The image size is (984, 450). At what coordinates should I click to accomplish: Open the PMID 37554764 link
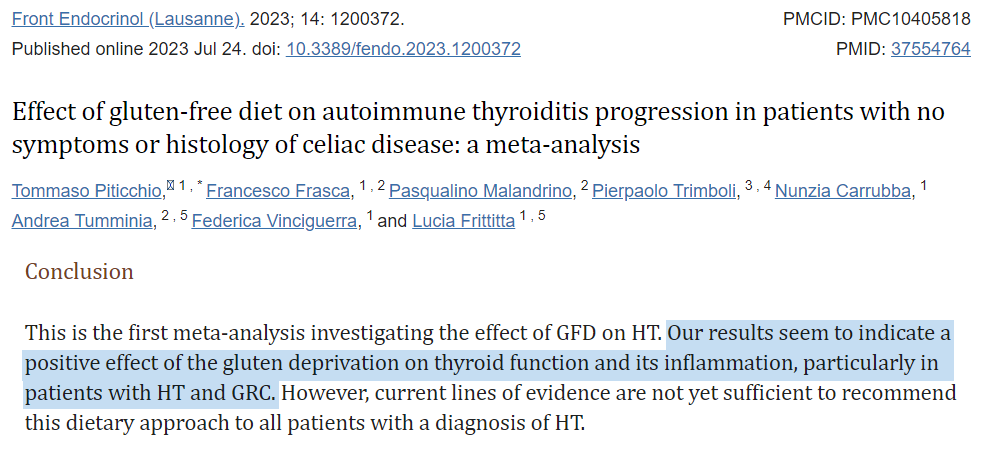pyautogui.click(x=930, y=48)
